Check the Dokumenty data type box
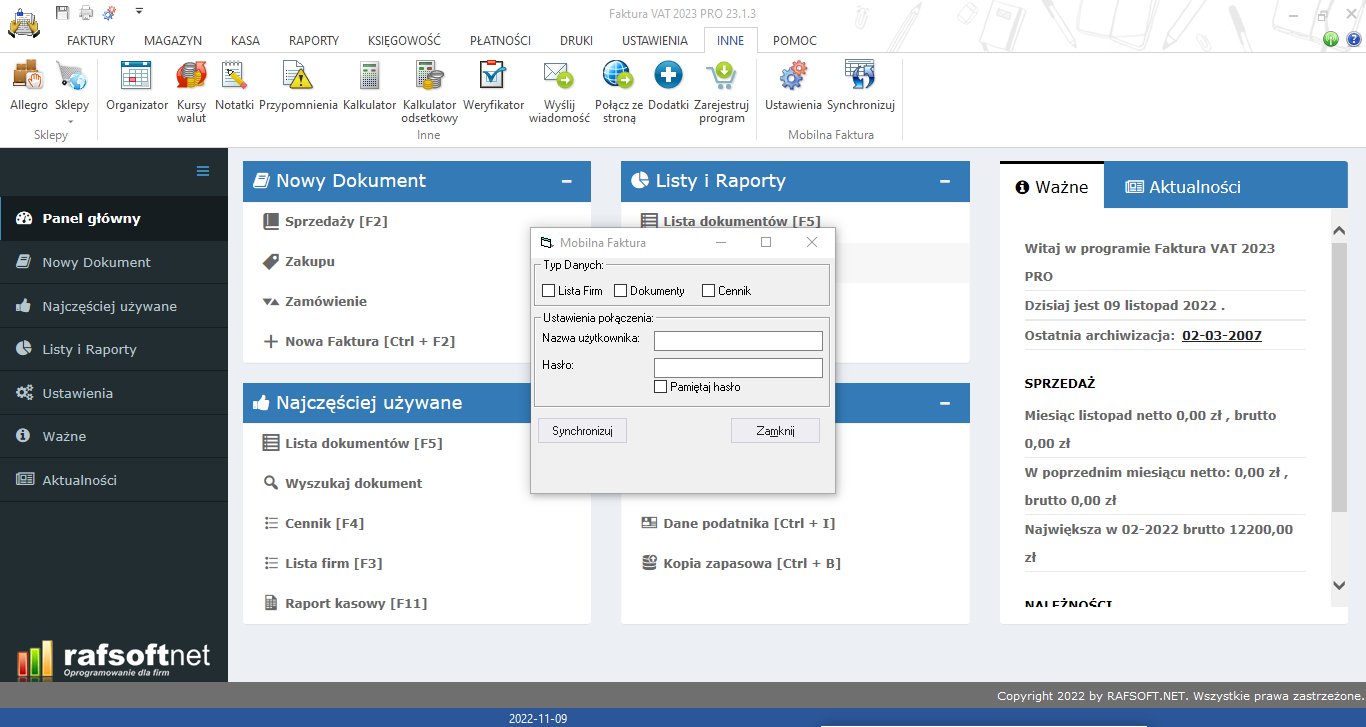 [x=620, y=291]
